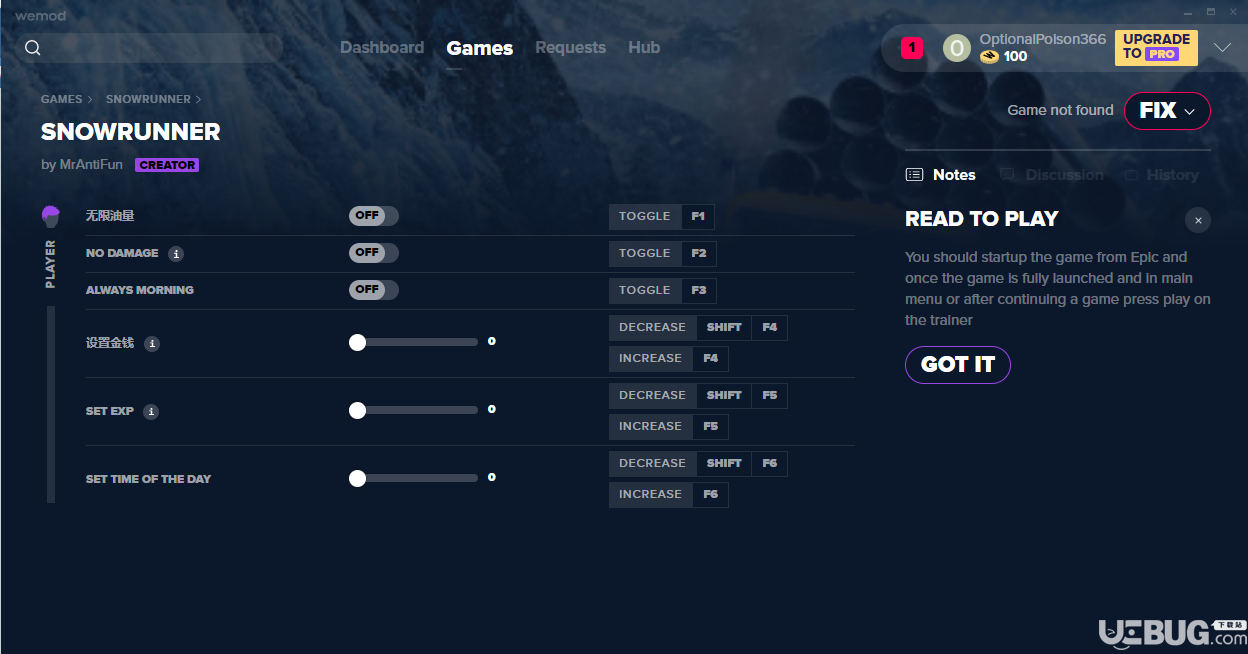Go to the Requests tab

[570, 48]
